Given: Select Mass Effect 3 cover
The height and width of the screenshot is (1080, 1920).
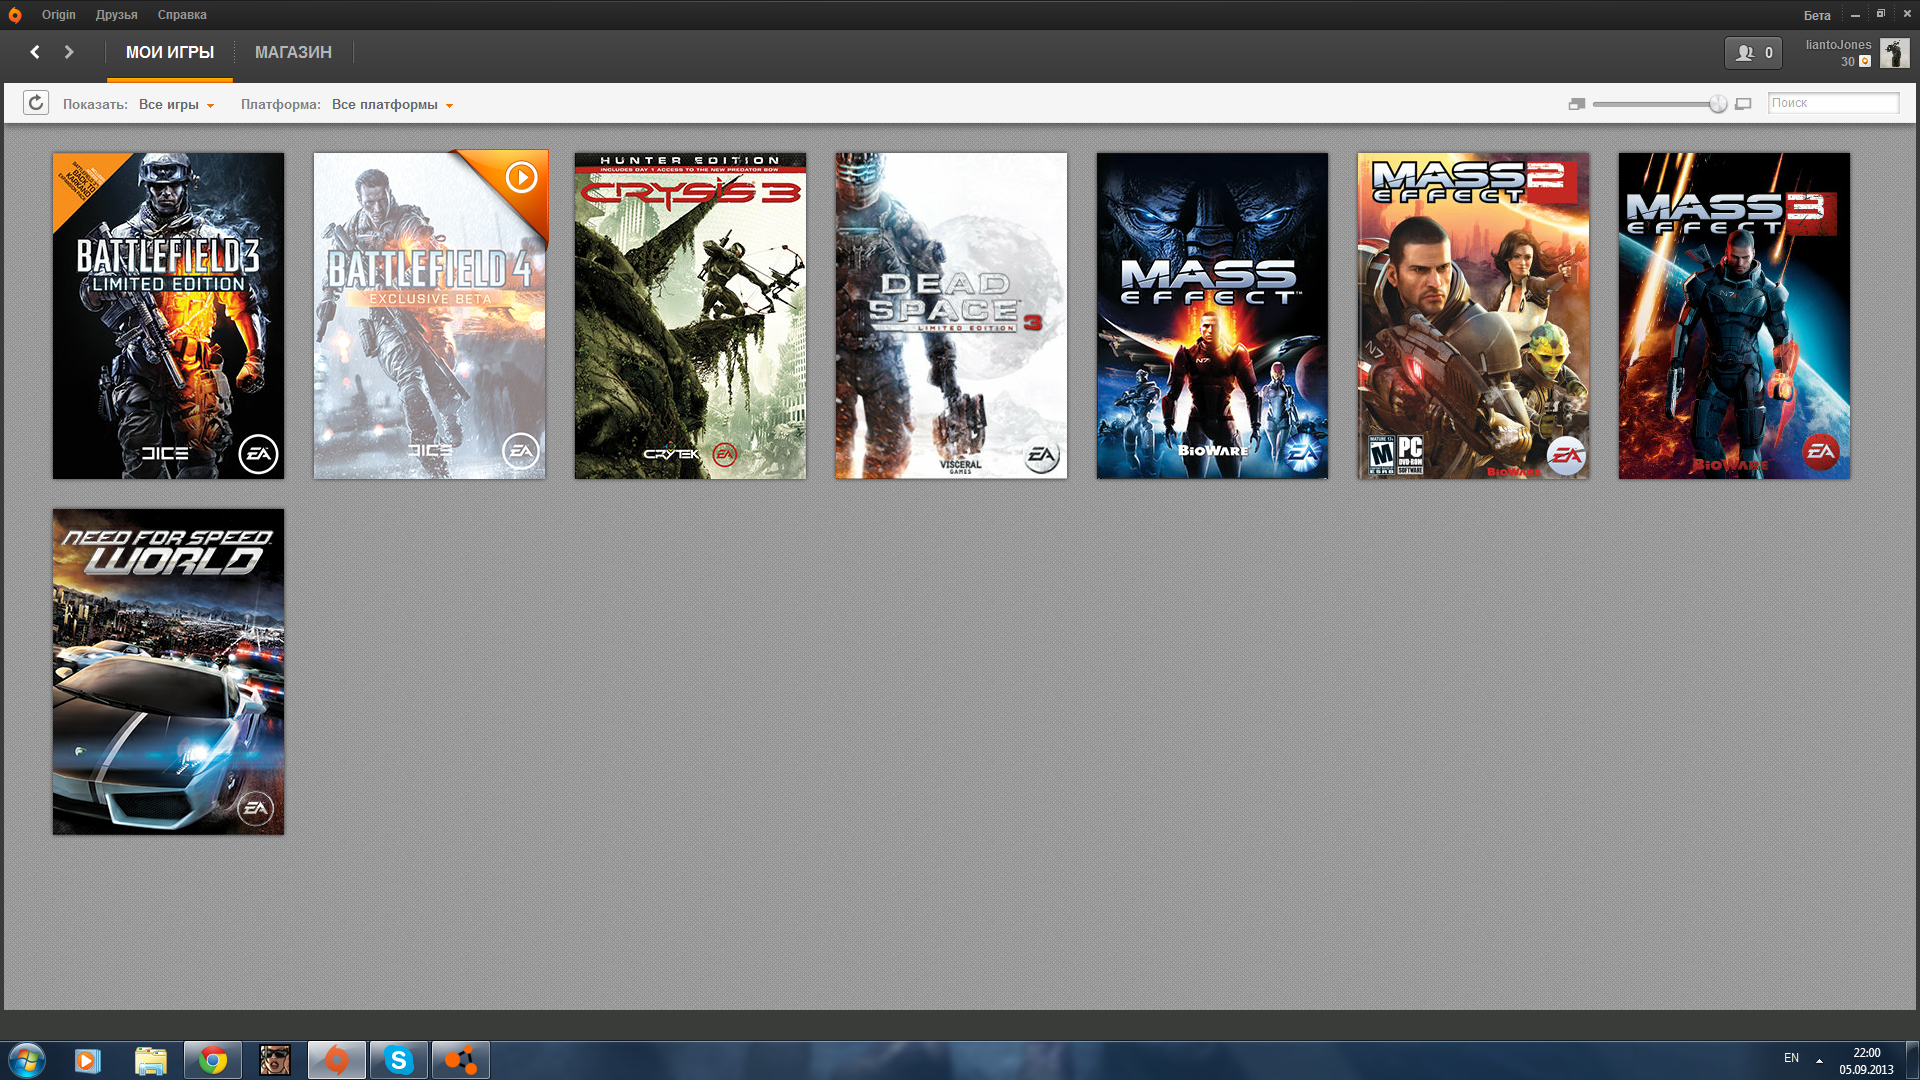Looking at the screenshot, I should [x=1734, y=316].
